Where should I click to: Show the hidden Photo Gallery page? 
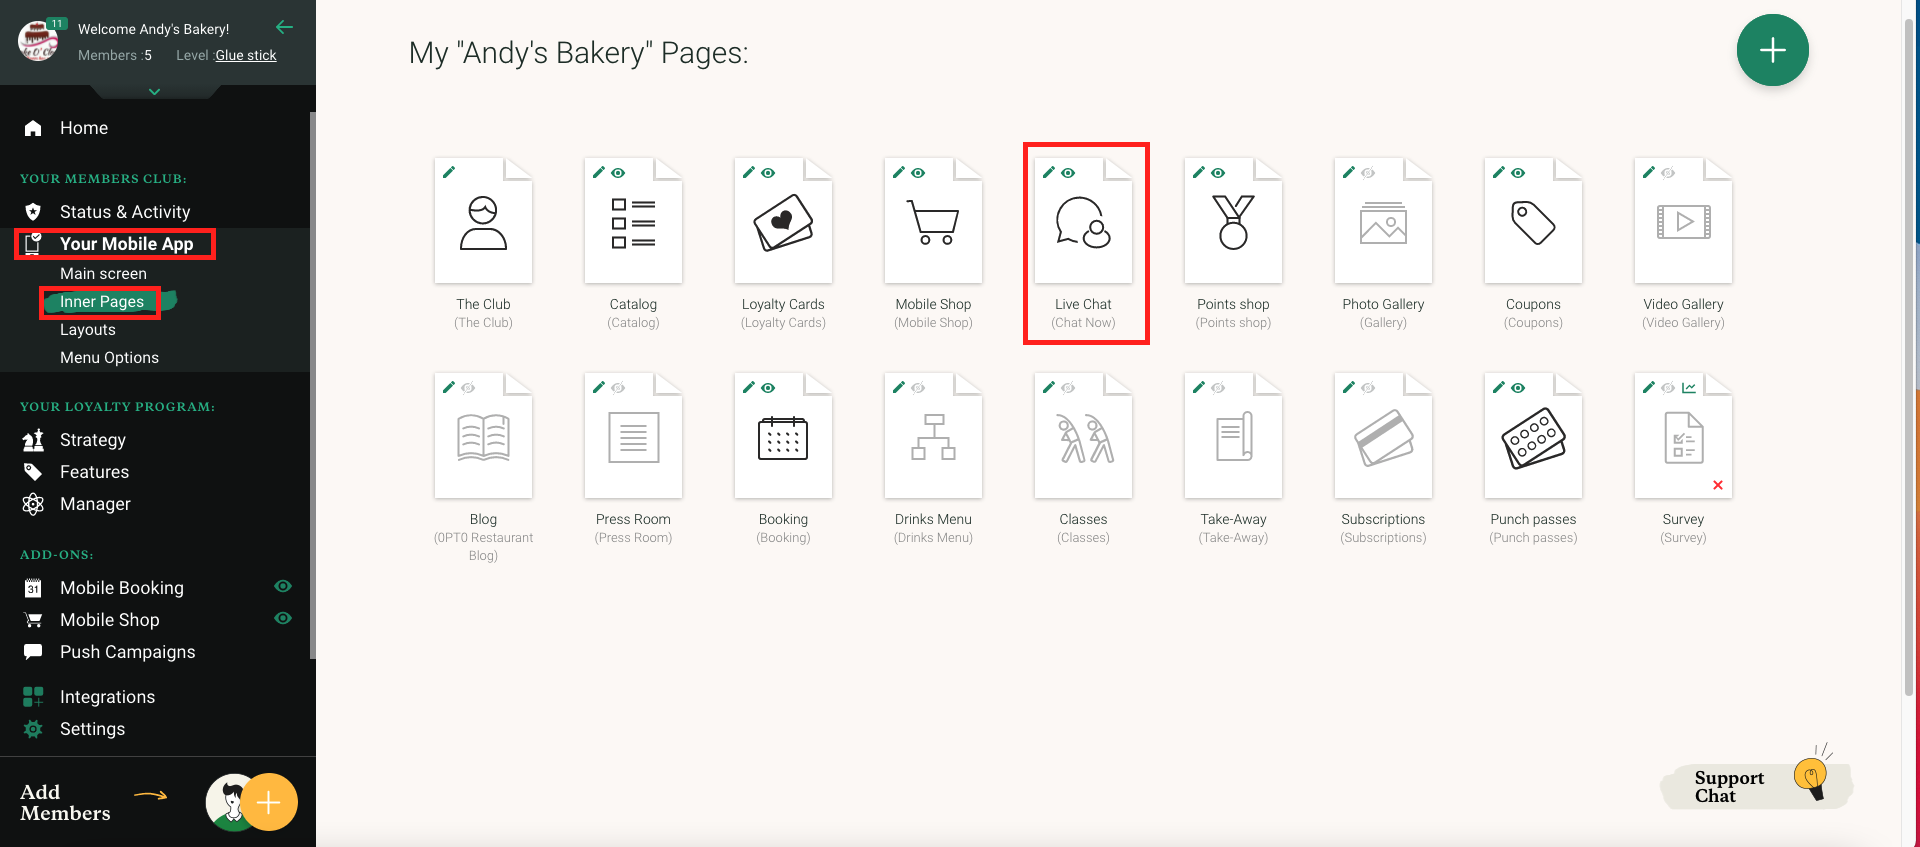click(x=1368, y=173)
